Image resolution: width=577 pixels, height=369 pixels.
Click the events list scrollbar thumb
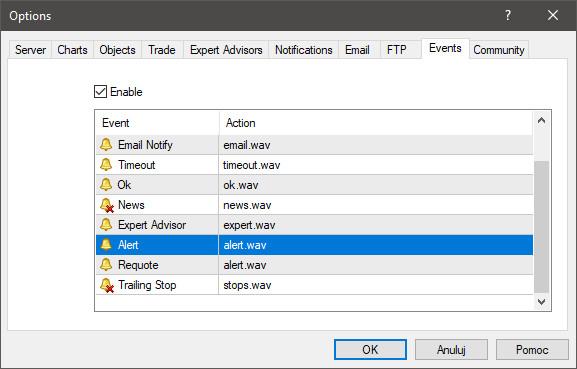coord(541,226)
